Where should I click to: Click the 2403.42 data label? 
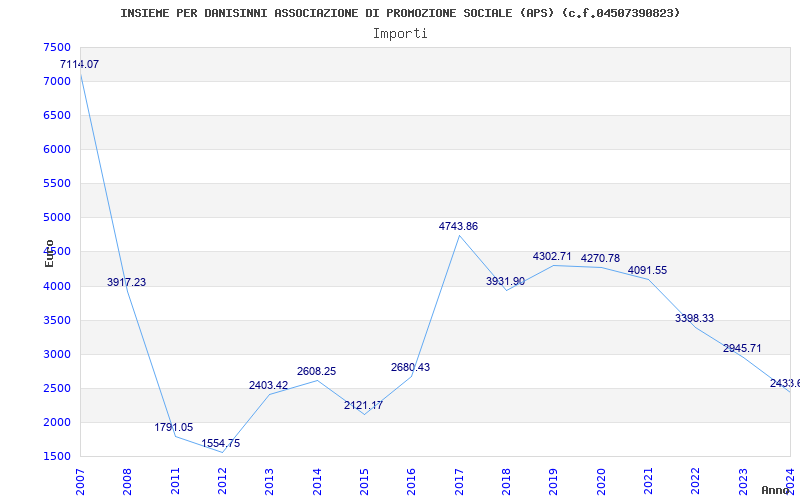(x=268, y=385)
